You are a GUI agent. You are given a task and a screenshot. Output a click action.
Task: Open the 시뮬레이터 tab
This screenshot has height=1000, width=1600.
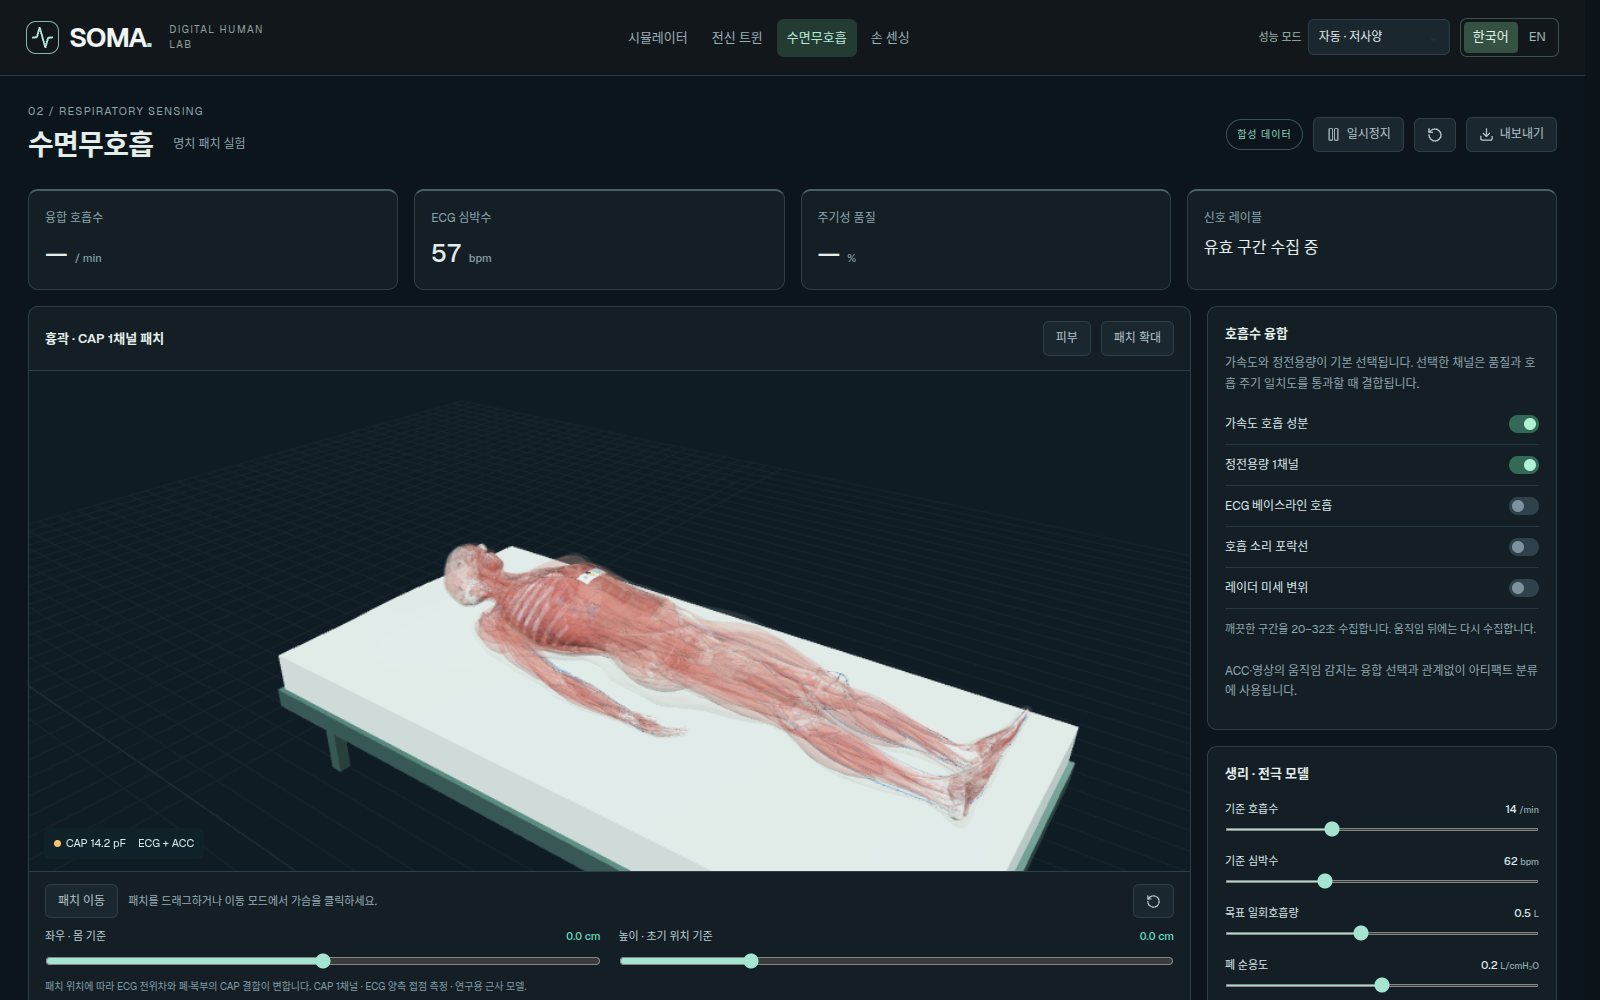point(657,38)
